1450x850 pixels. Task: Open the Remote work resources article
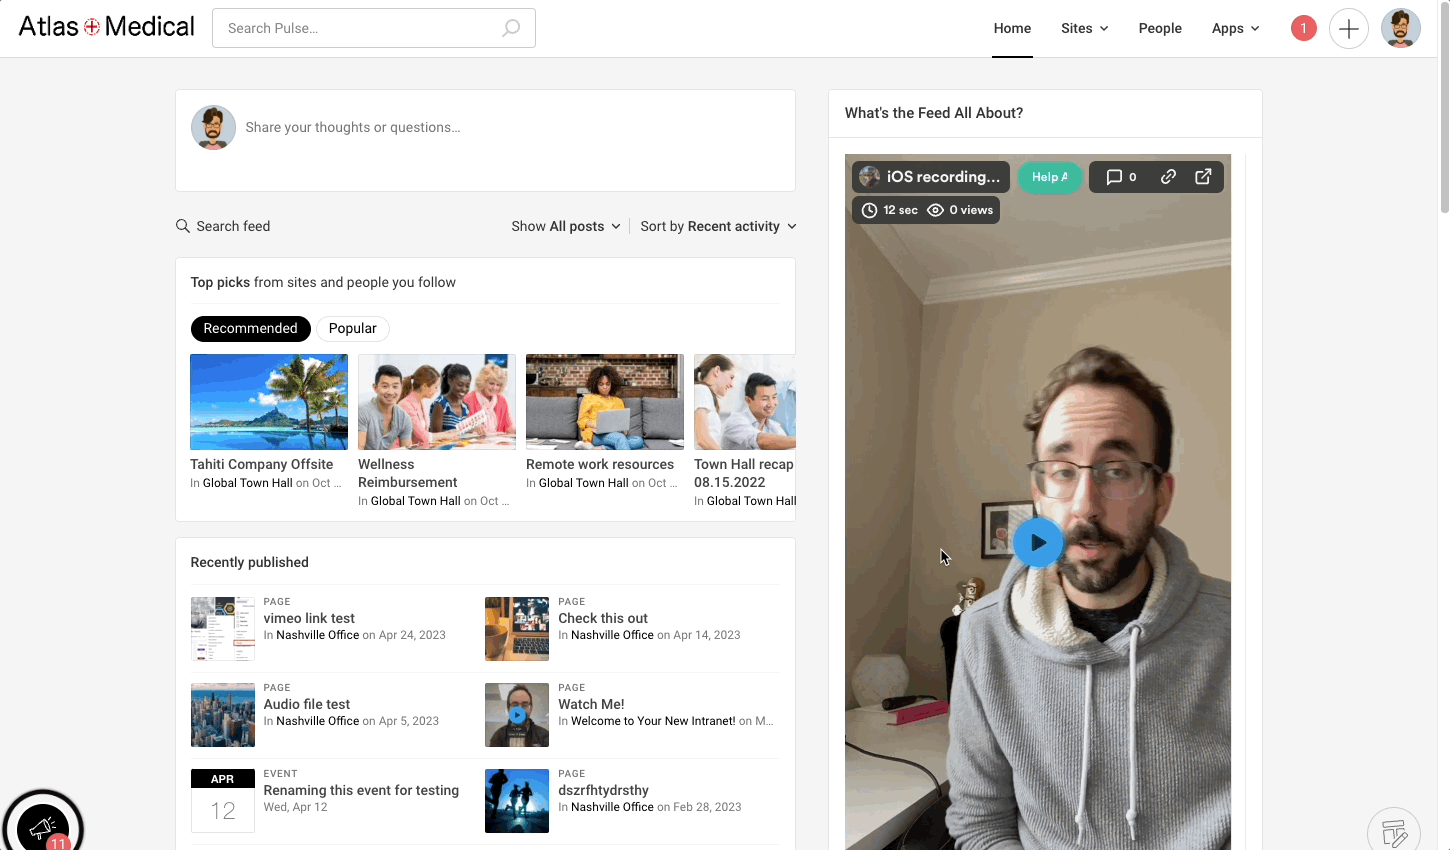pyautogui.click(x=600, y=464)
